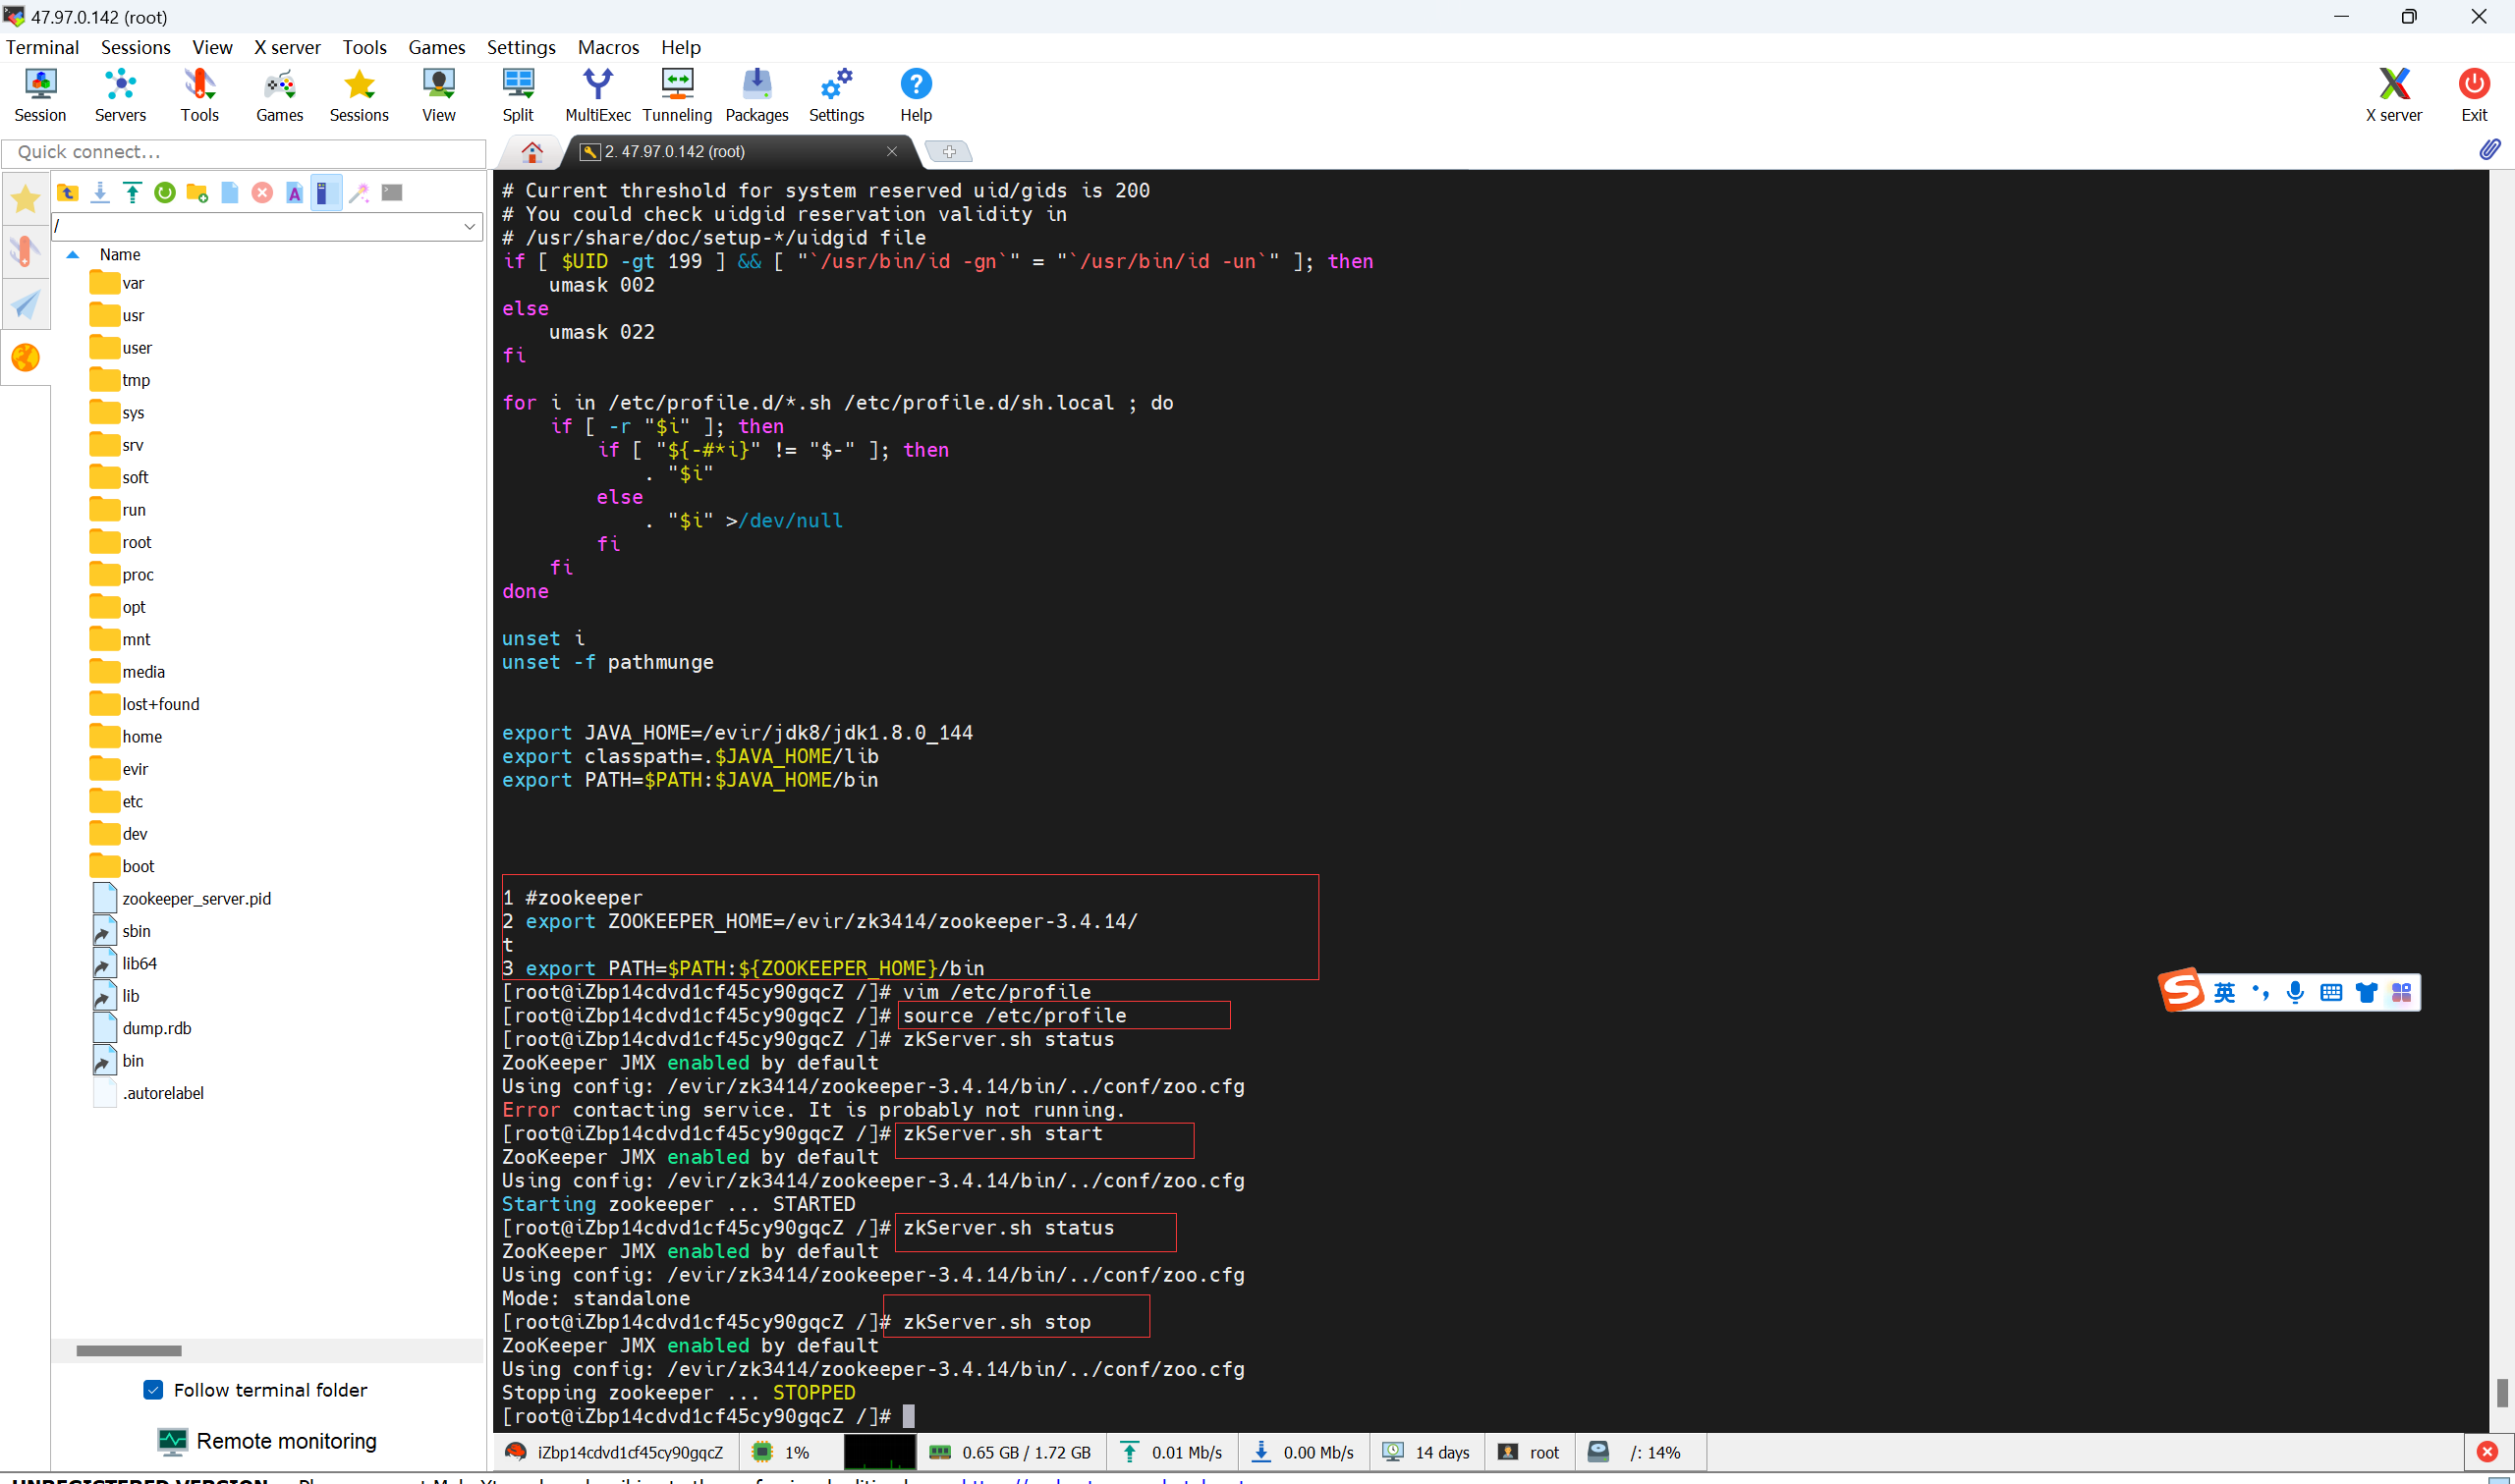Open the Macros menu
The image size is (2515, 1484).
(x=607, y=47)
